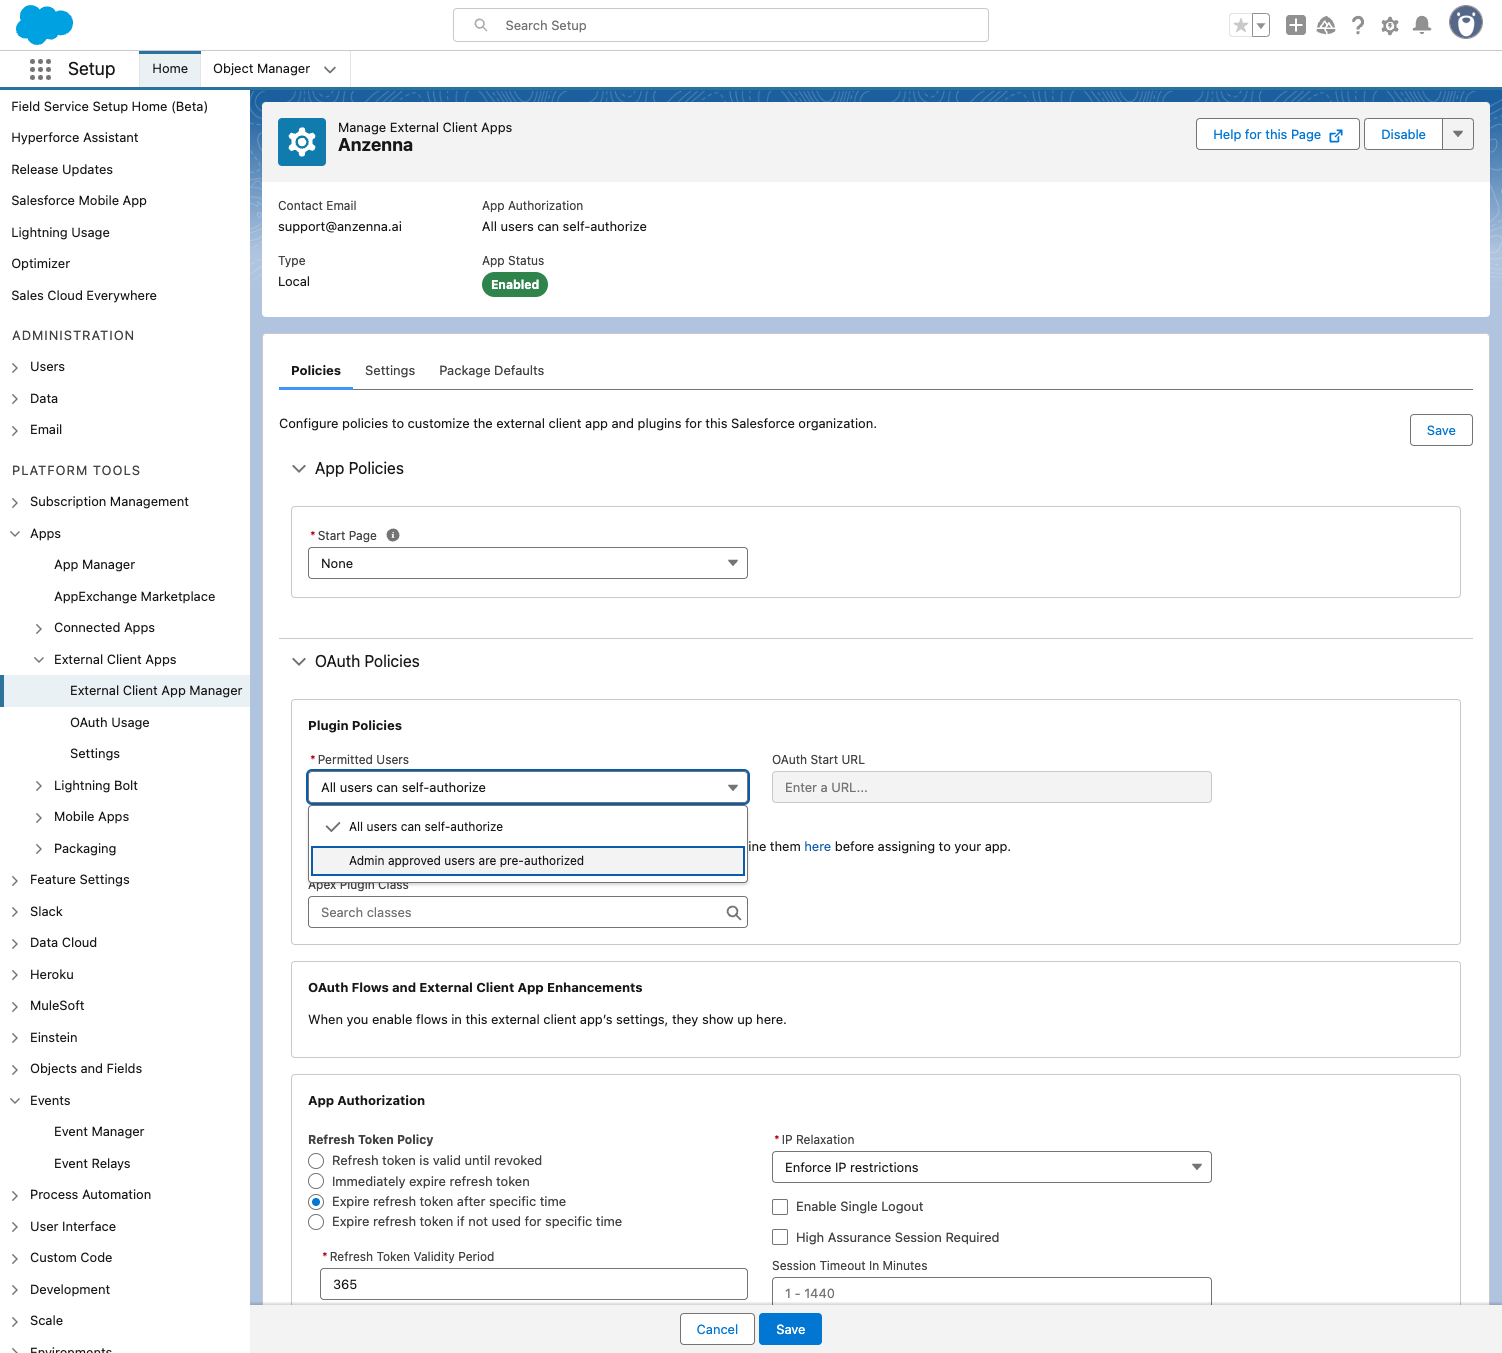
Task: Open the user profile avatar
Action: [x=1465, y=23]
